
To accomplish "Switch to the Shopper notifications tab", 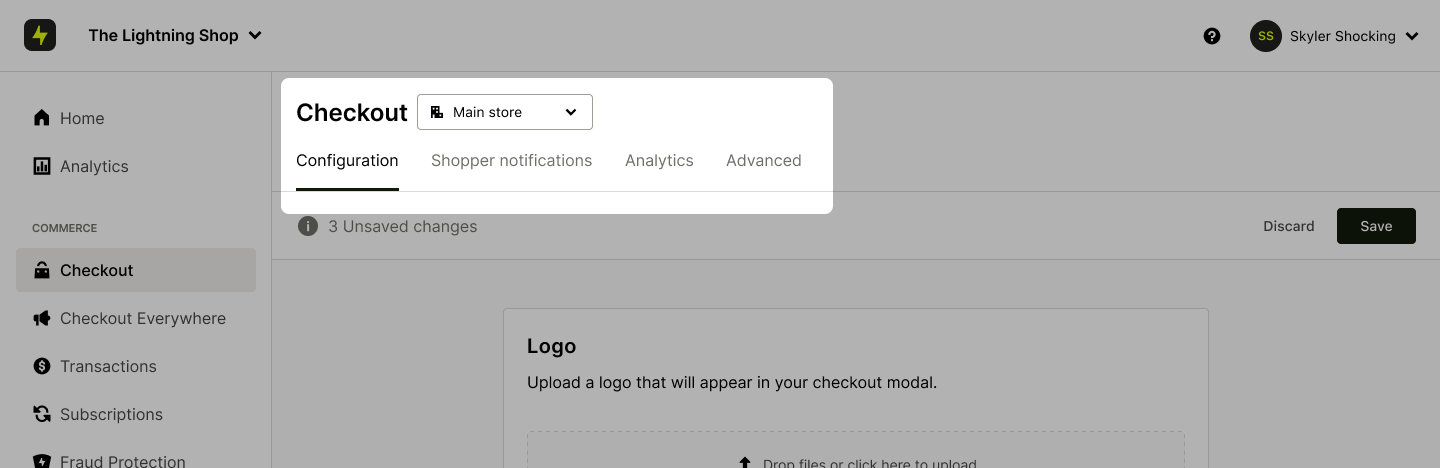I will coord(511,160).
